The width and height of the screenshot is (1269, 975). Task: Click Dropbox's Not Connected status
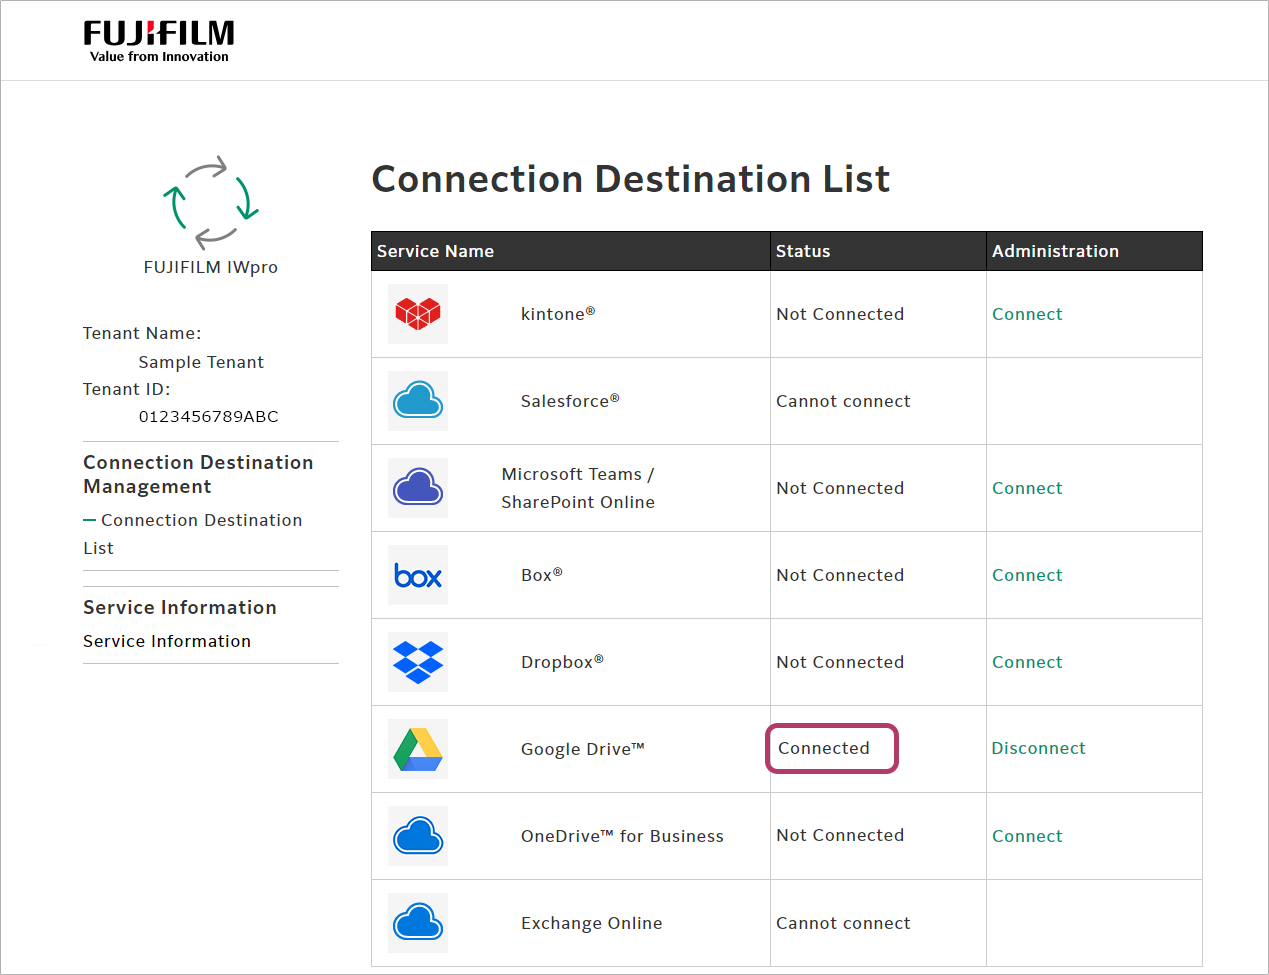click(x=840, y=662)
